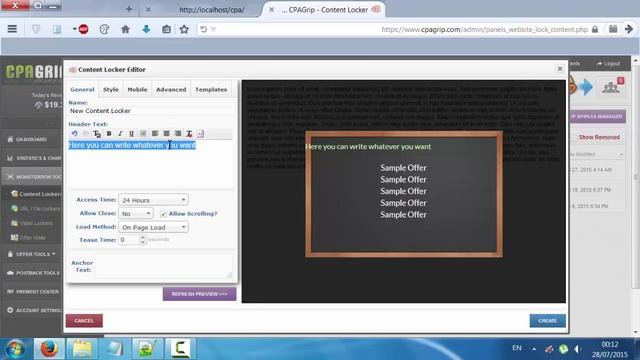Adjust the Tease Time spinner arrows
Image resolution: width=640 pixels, height=360 pixels.
click(142, 240)
